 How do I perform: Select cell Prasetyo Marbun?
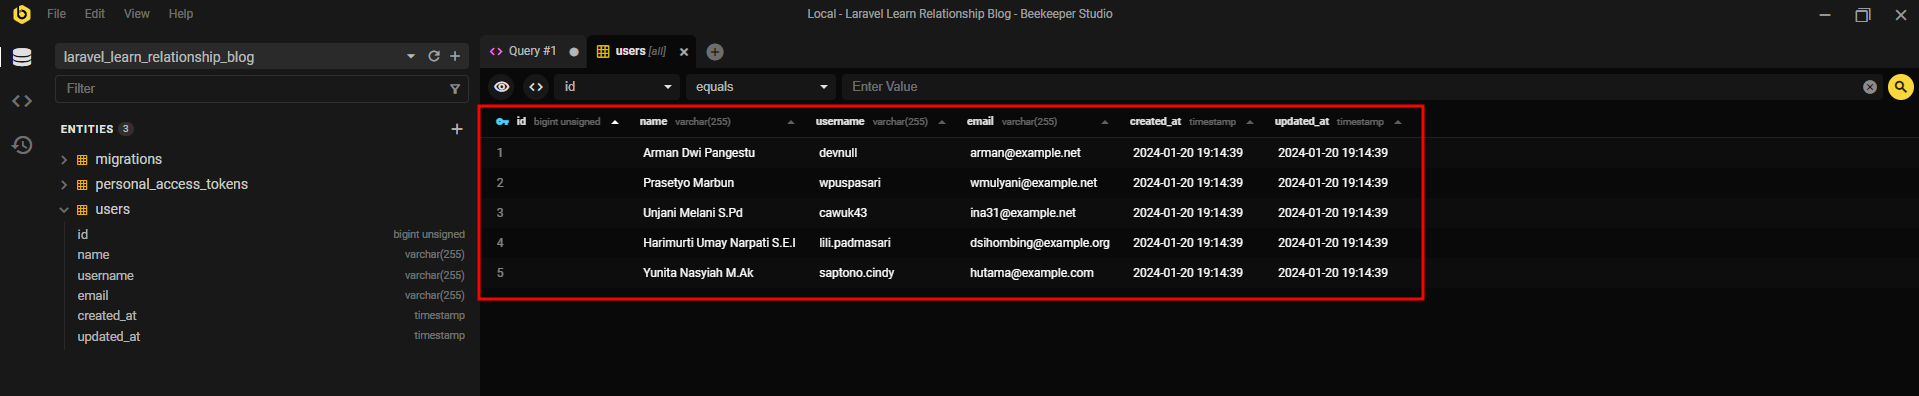688,183
